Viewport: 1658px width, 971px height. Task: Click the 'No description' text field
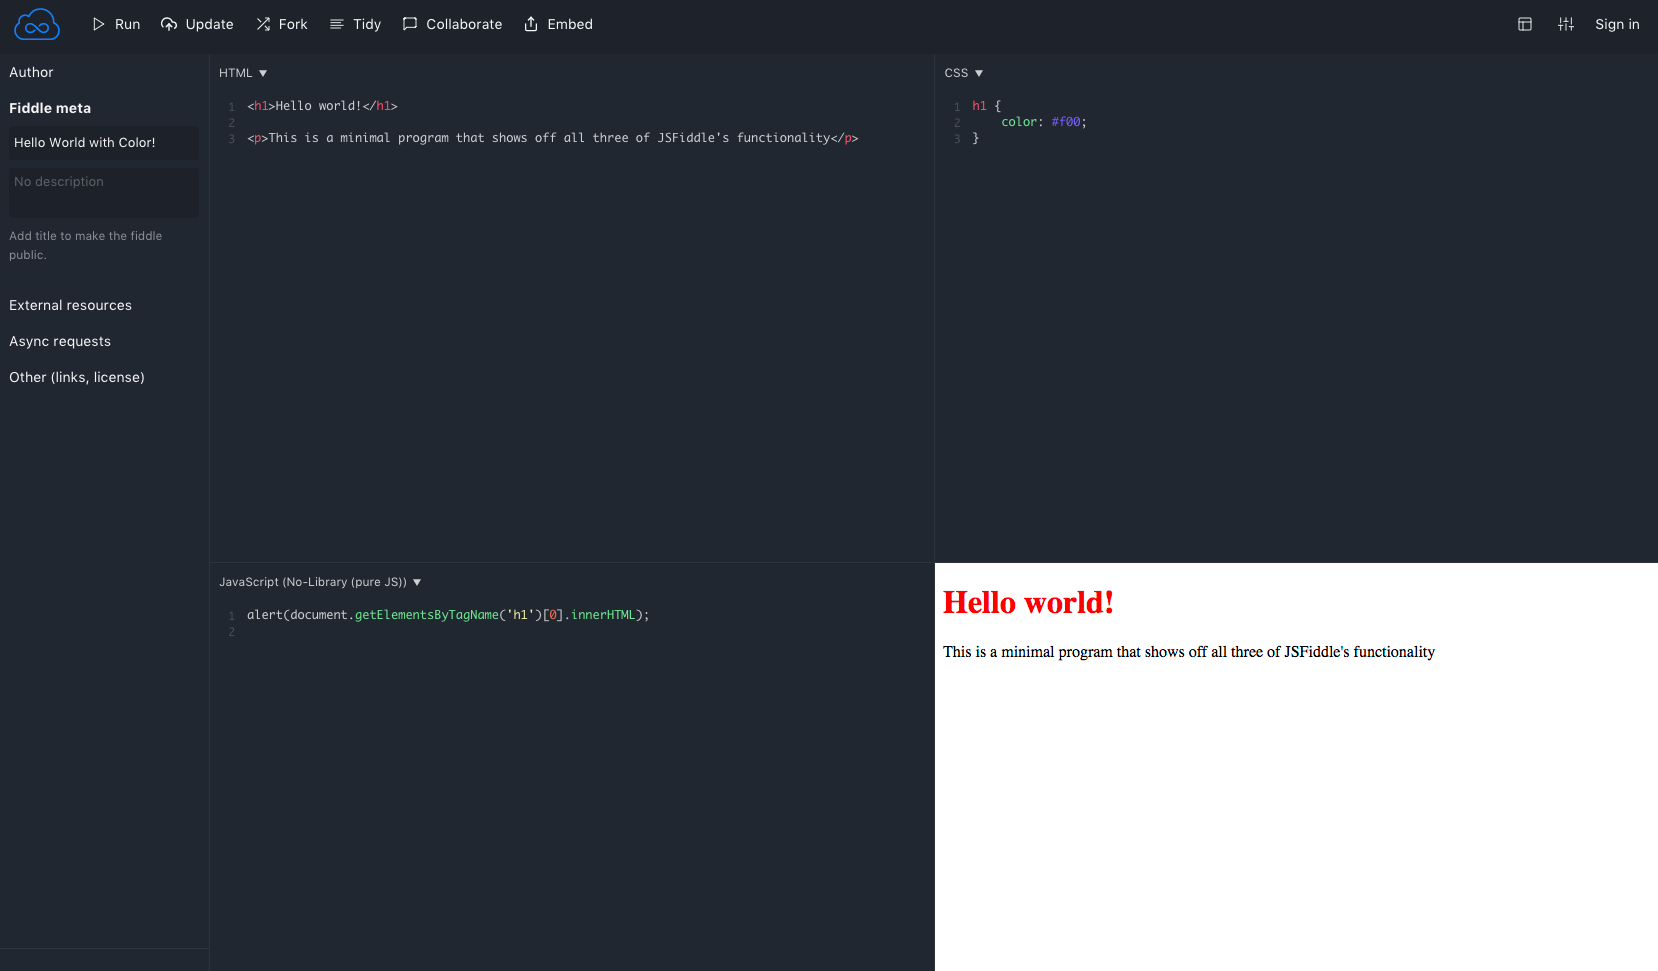[x=104, y=191]
